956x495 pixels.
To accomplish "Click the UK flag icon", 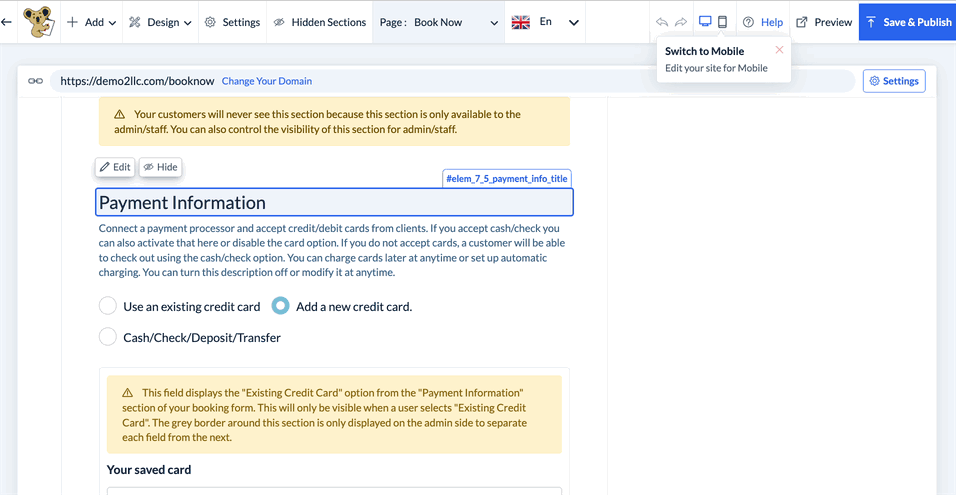I will pos(521,23).
